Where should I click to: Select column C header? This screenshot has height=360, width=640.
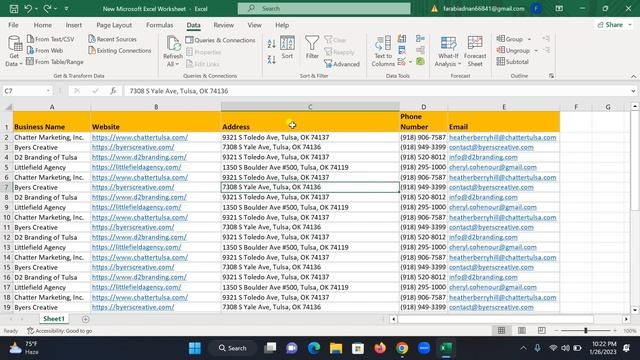pyautogui.click(x=310, y=107)
